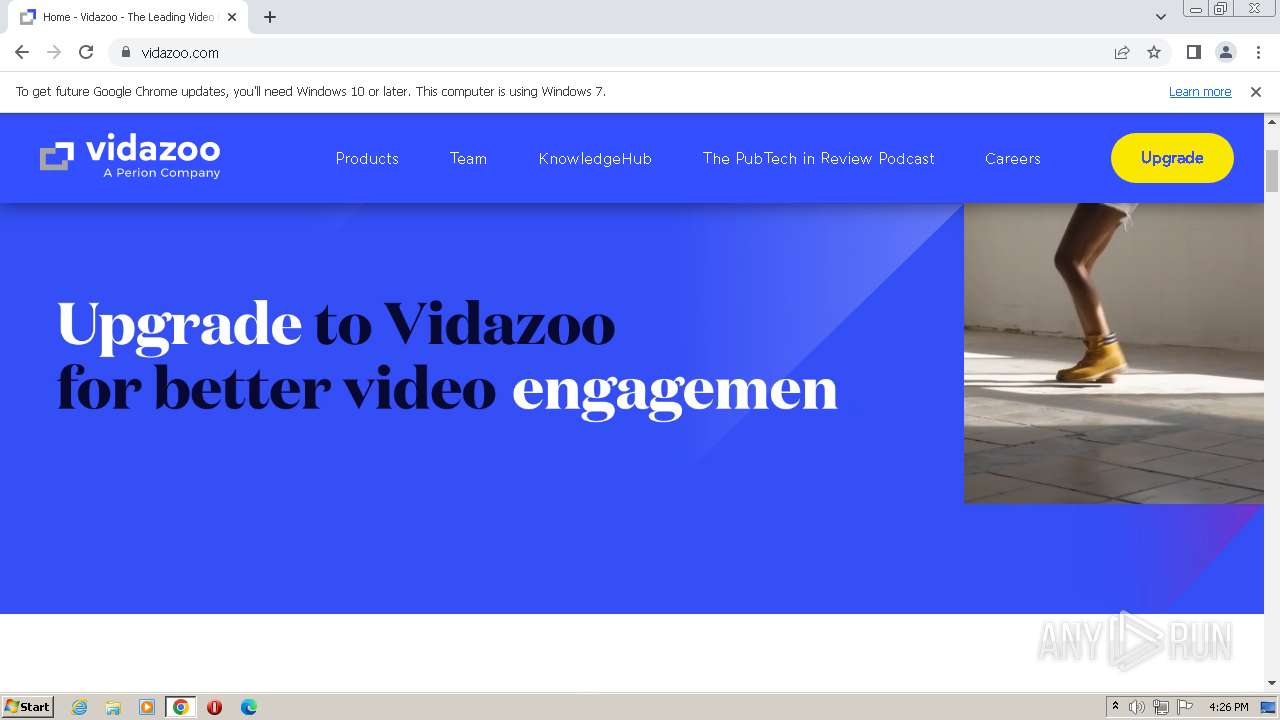
Task: Open the KnowledgeHub menu item
Action: pyautogui.click(x=595, y=158)
